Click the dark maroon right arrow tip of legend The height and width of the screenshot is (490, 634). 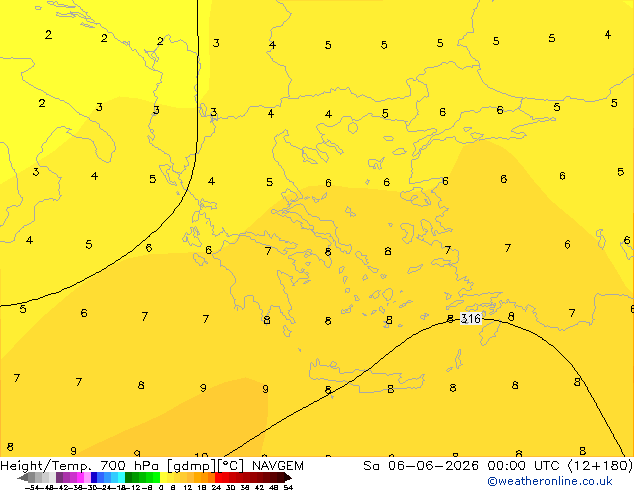pyautogui.click(x=287, y=478)
